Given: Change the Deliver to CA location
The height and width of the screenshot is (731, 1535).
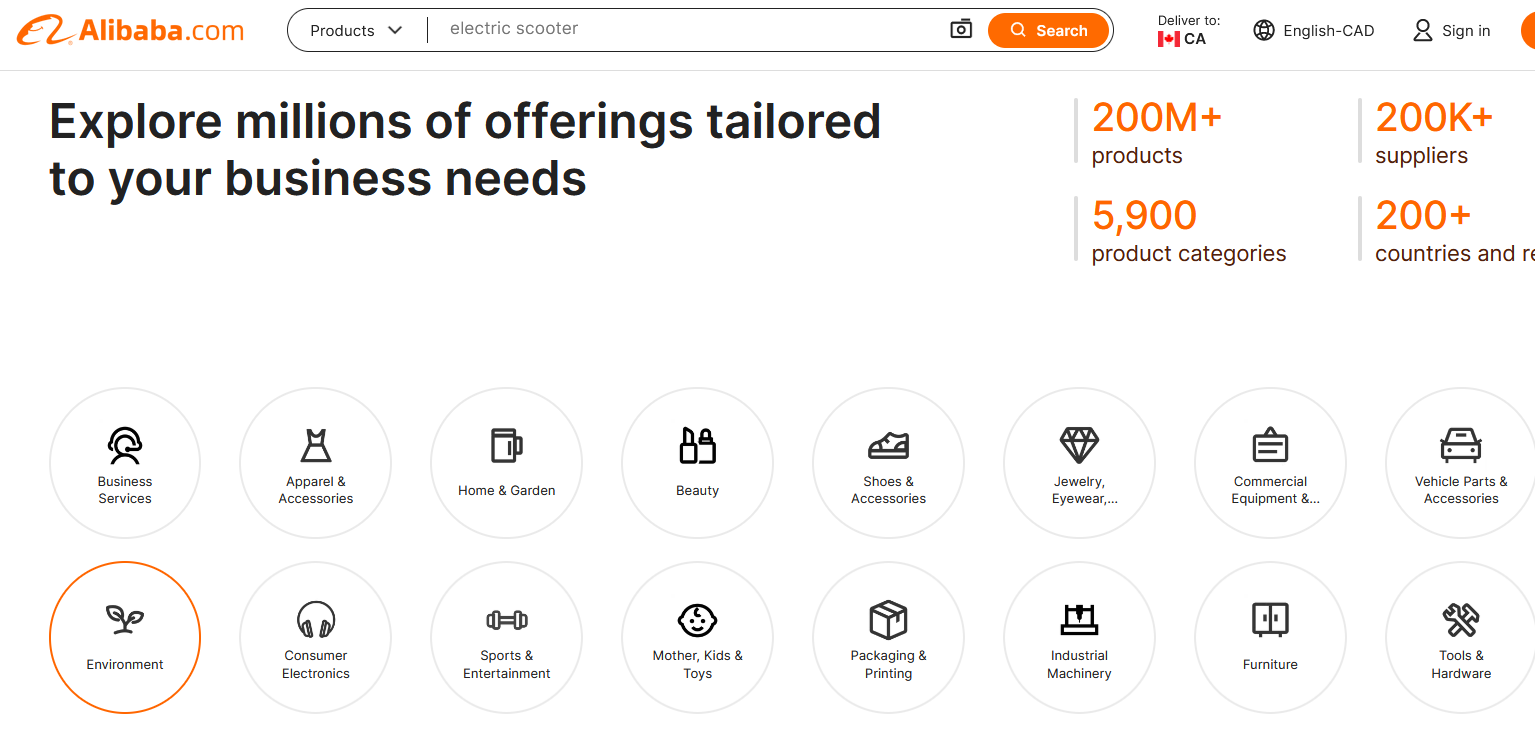Looking at the screenshot, I should coord(1187,31).
